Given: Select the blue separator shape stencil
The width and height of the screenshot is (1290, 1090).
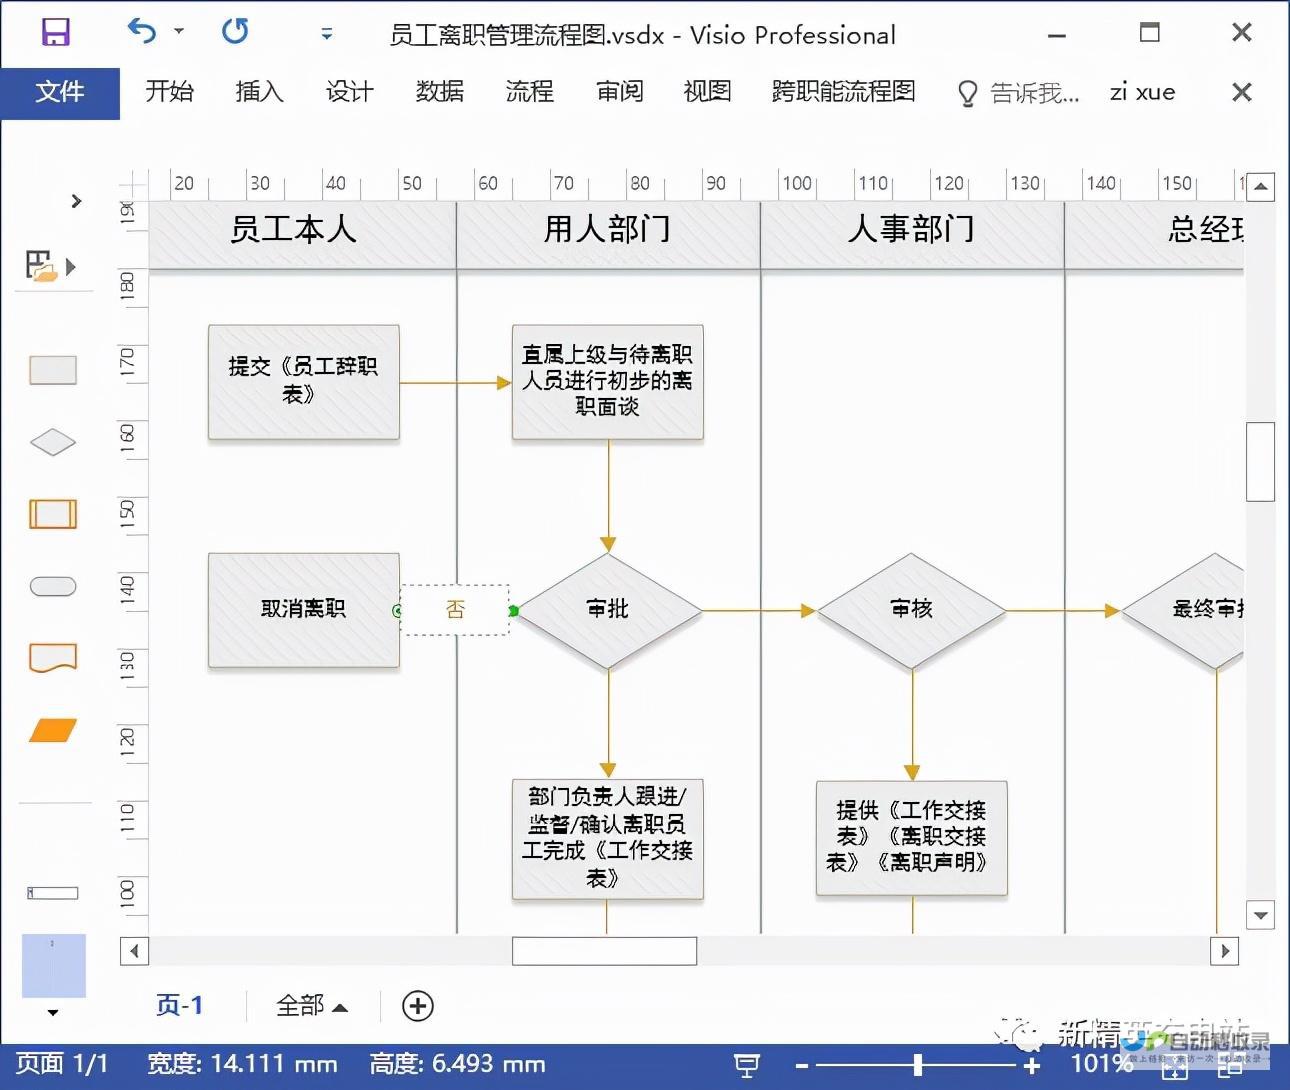Looking at the screenshot, I should point(54,965).
